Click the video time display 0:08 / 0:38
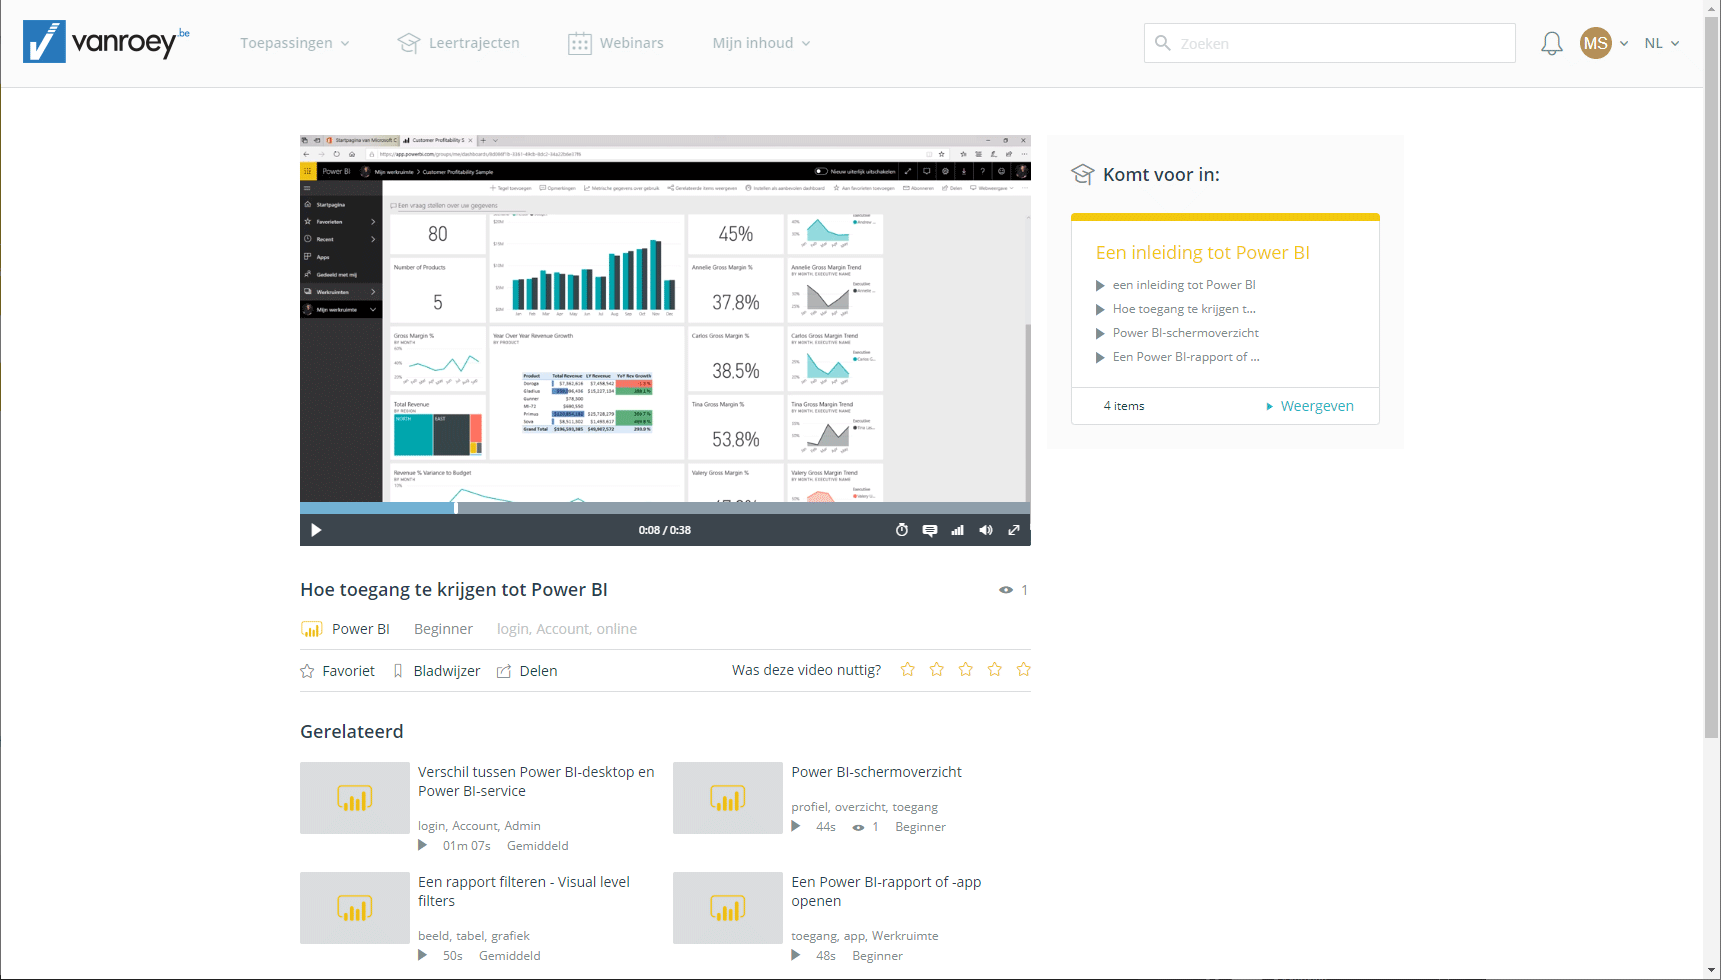 [665, 530]
